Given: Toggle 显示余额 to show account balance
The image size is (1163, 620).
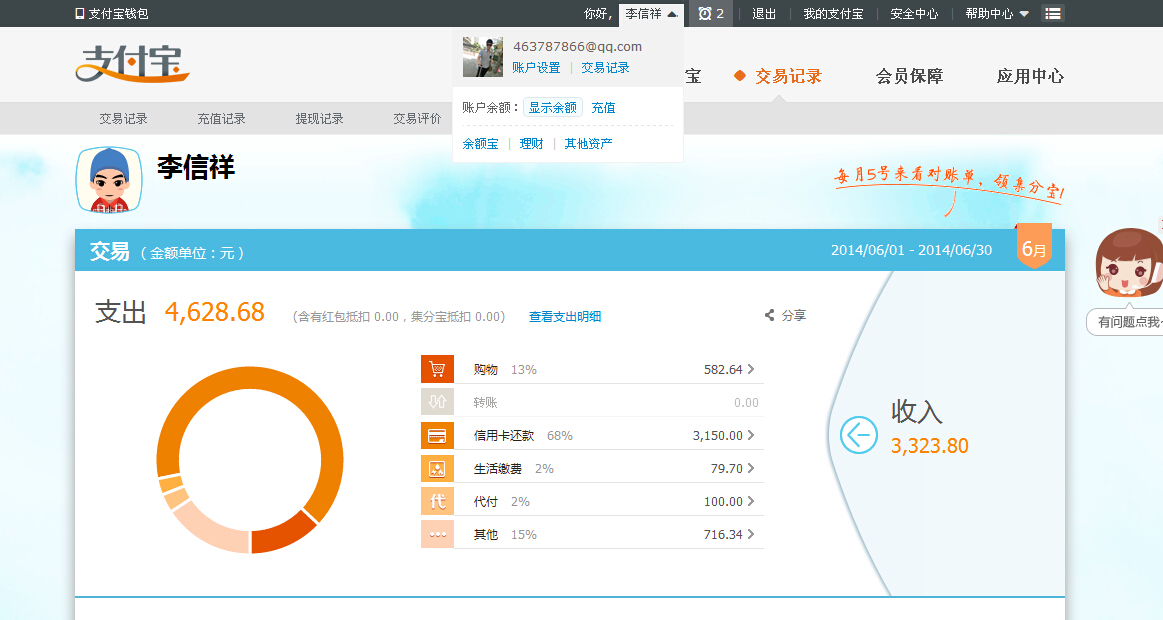Looking at the screenshot, I should [552, 107].
